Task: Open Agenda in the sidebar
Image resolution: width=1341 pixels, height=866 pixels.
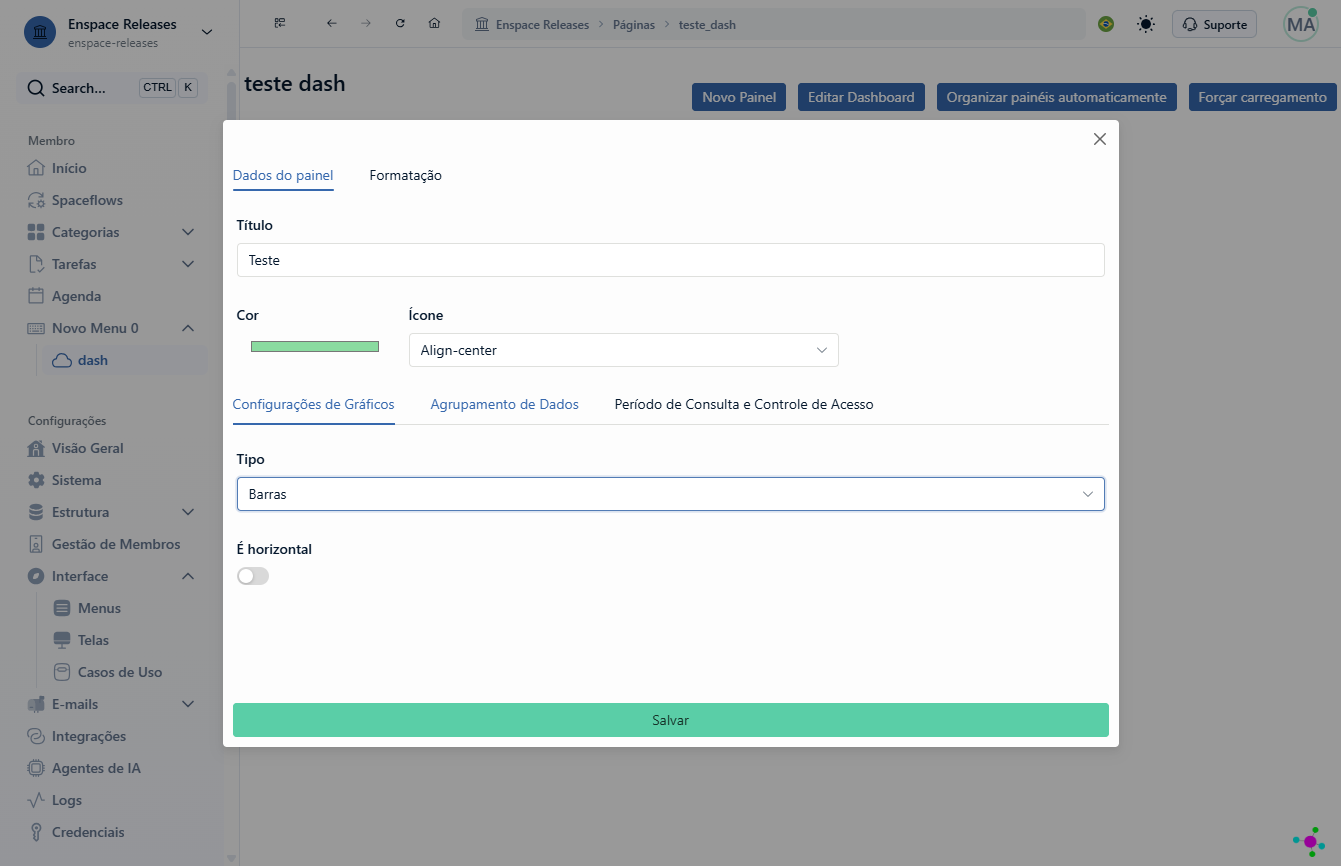Action: 112,296
